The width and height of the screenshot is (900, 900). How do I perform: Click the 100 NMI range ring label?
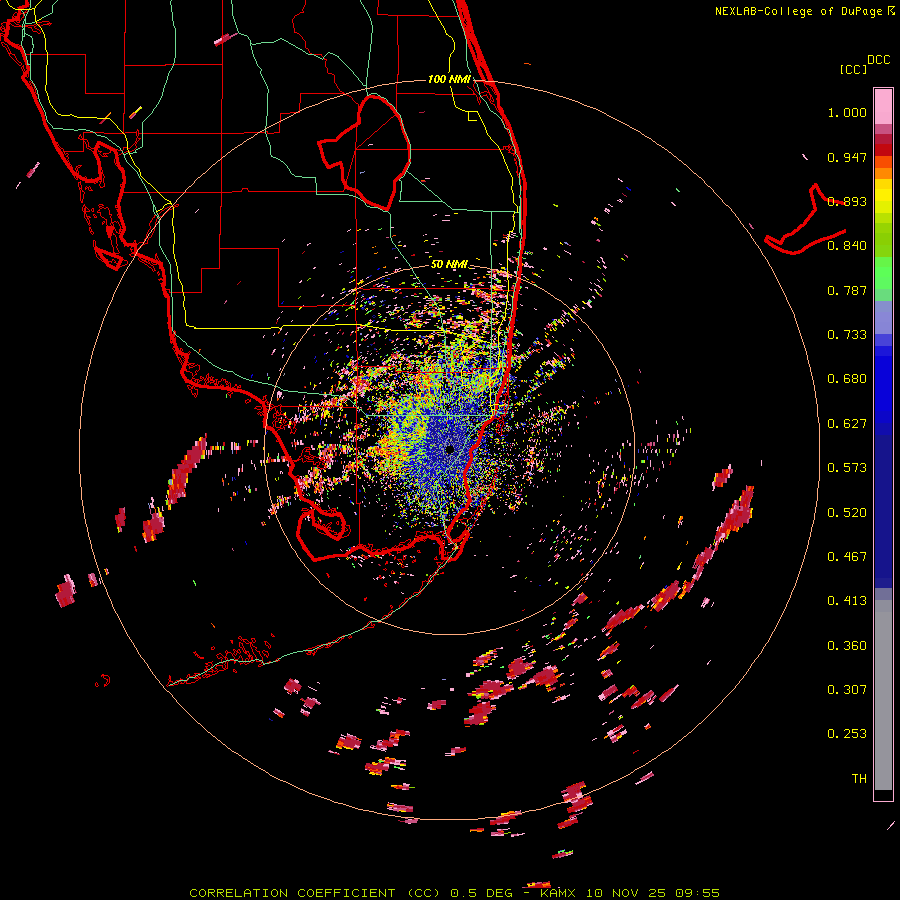449,79
